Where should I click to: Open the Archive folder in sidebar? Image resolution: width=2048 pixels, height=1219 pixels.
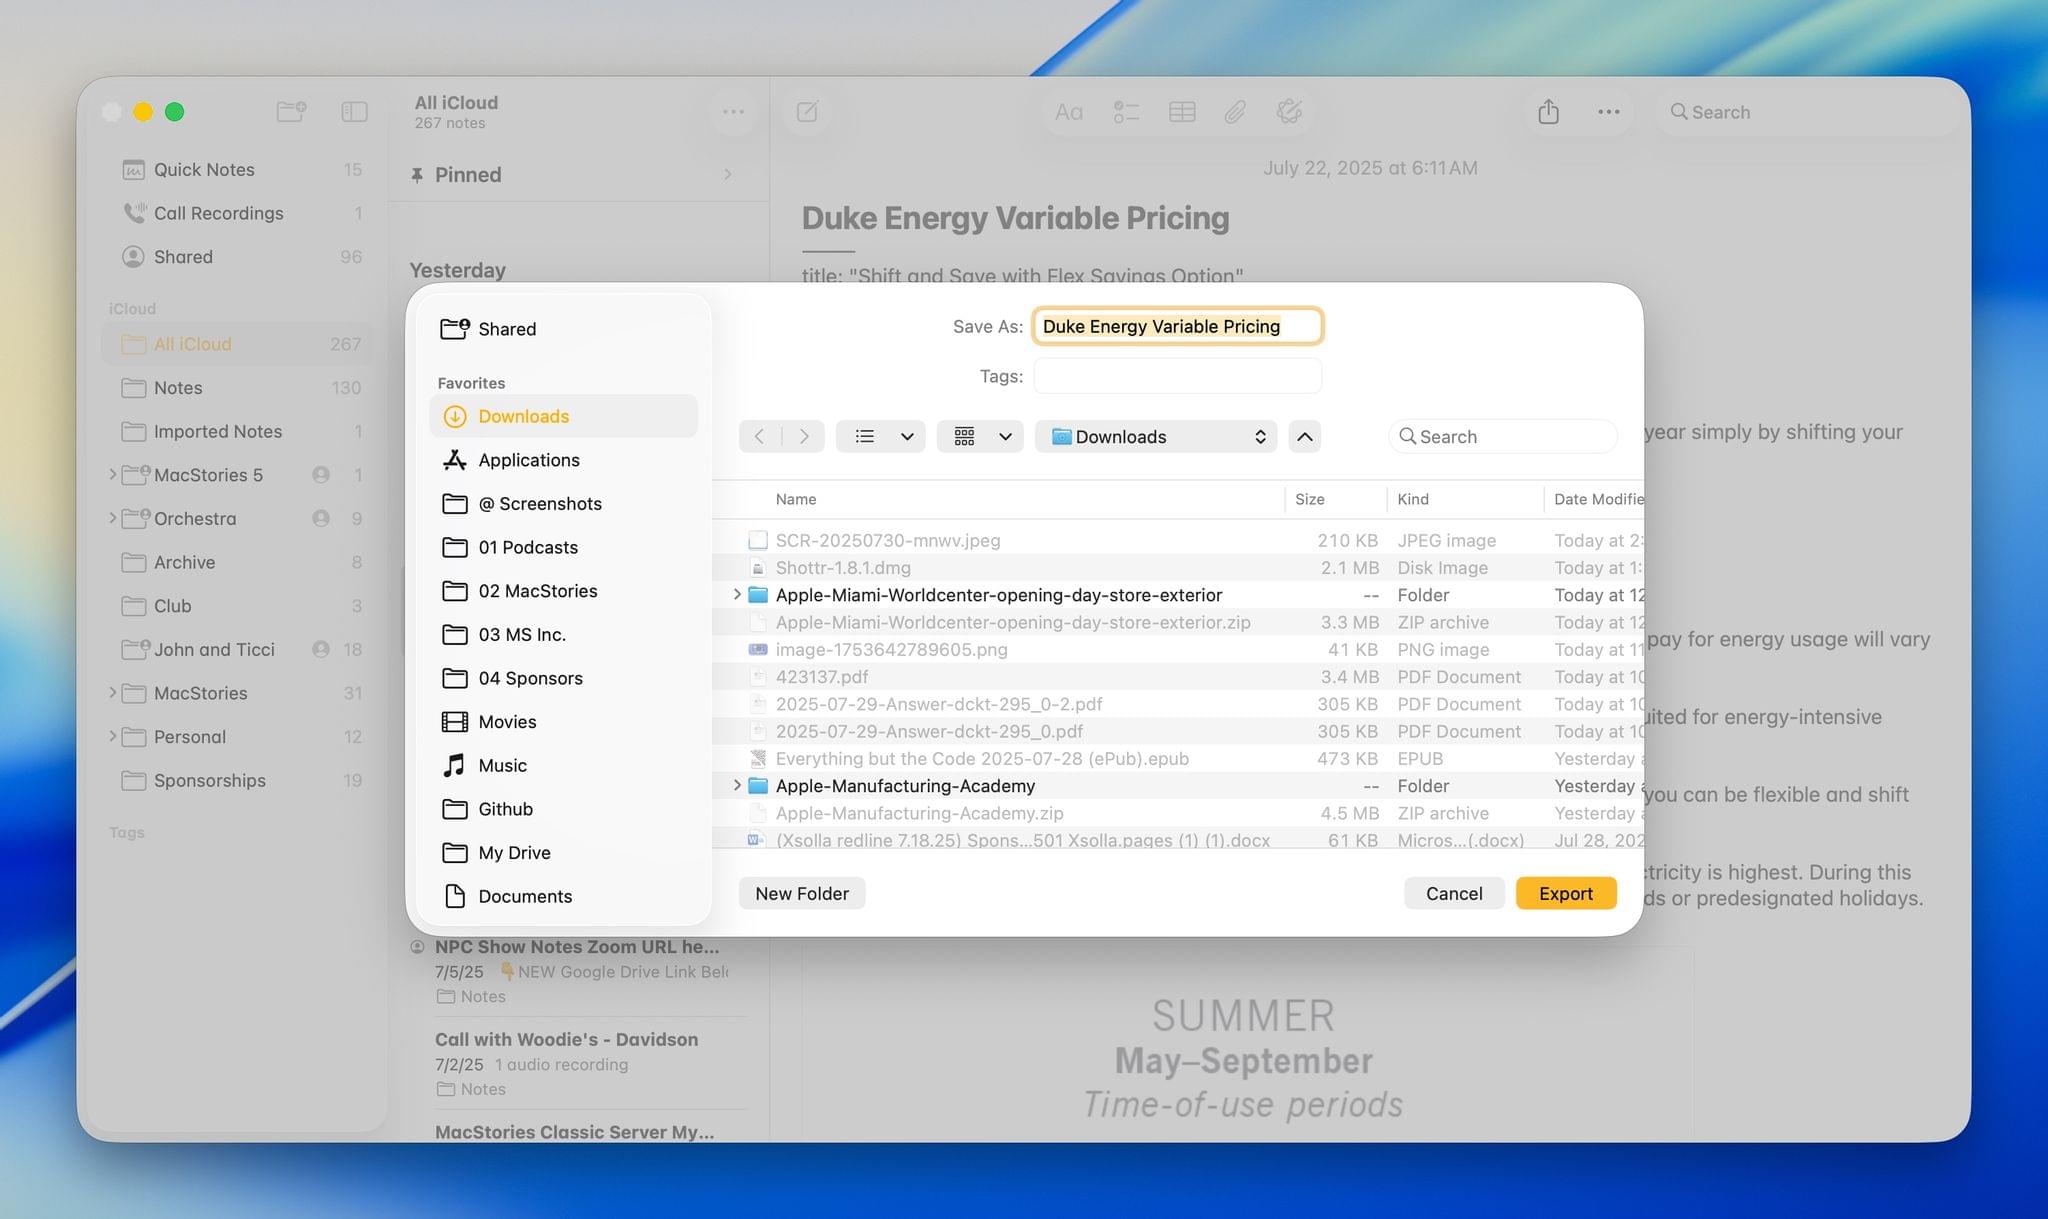[238, 562]
